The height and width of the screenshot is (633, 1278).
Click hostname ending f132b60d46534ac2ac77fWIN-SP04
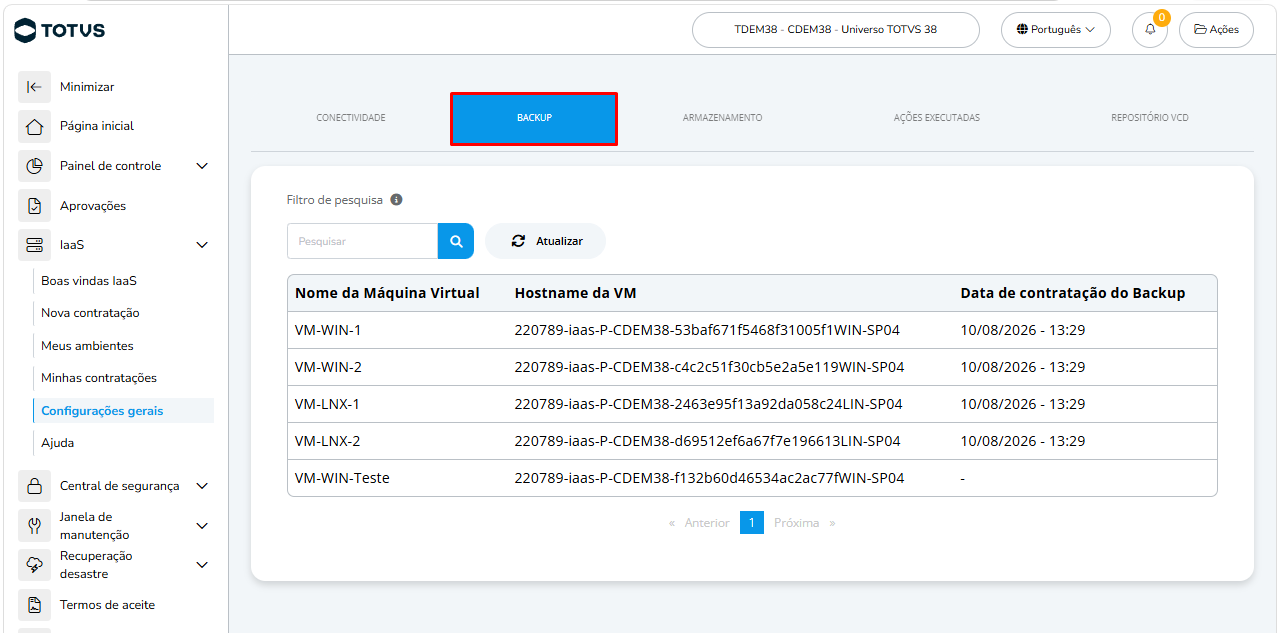pos(709,478)
